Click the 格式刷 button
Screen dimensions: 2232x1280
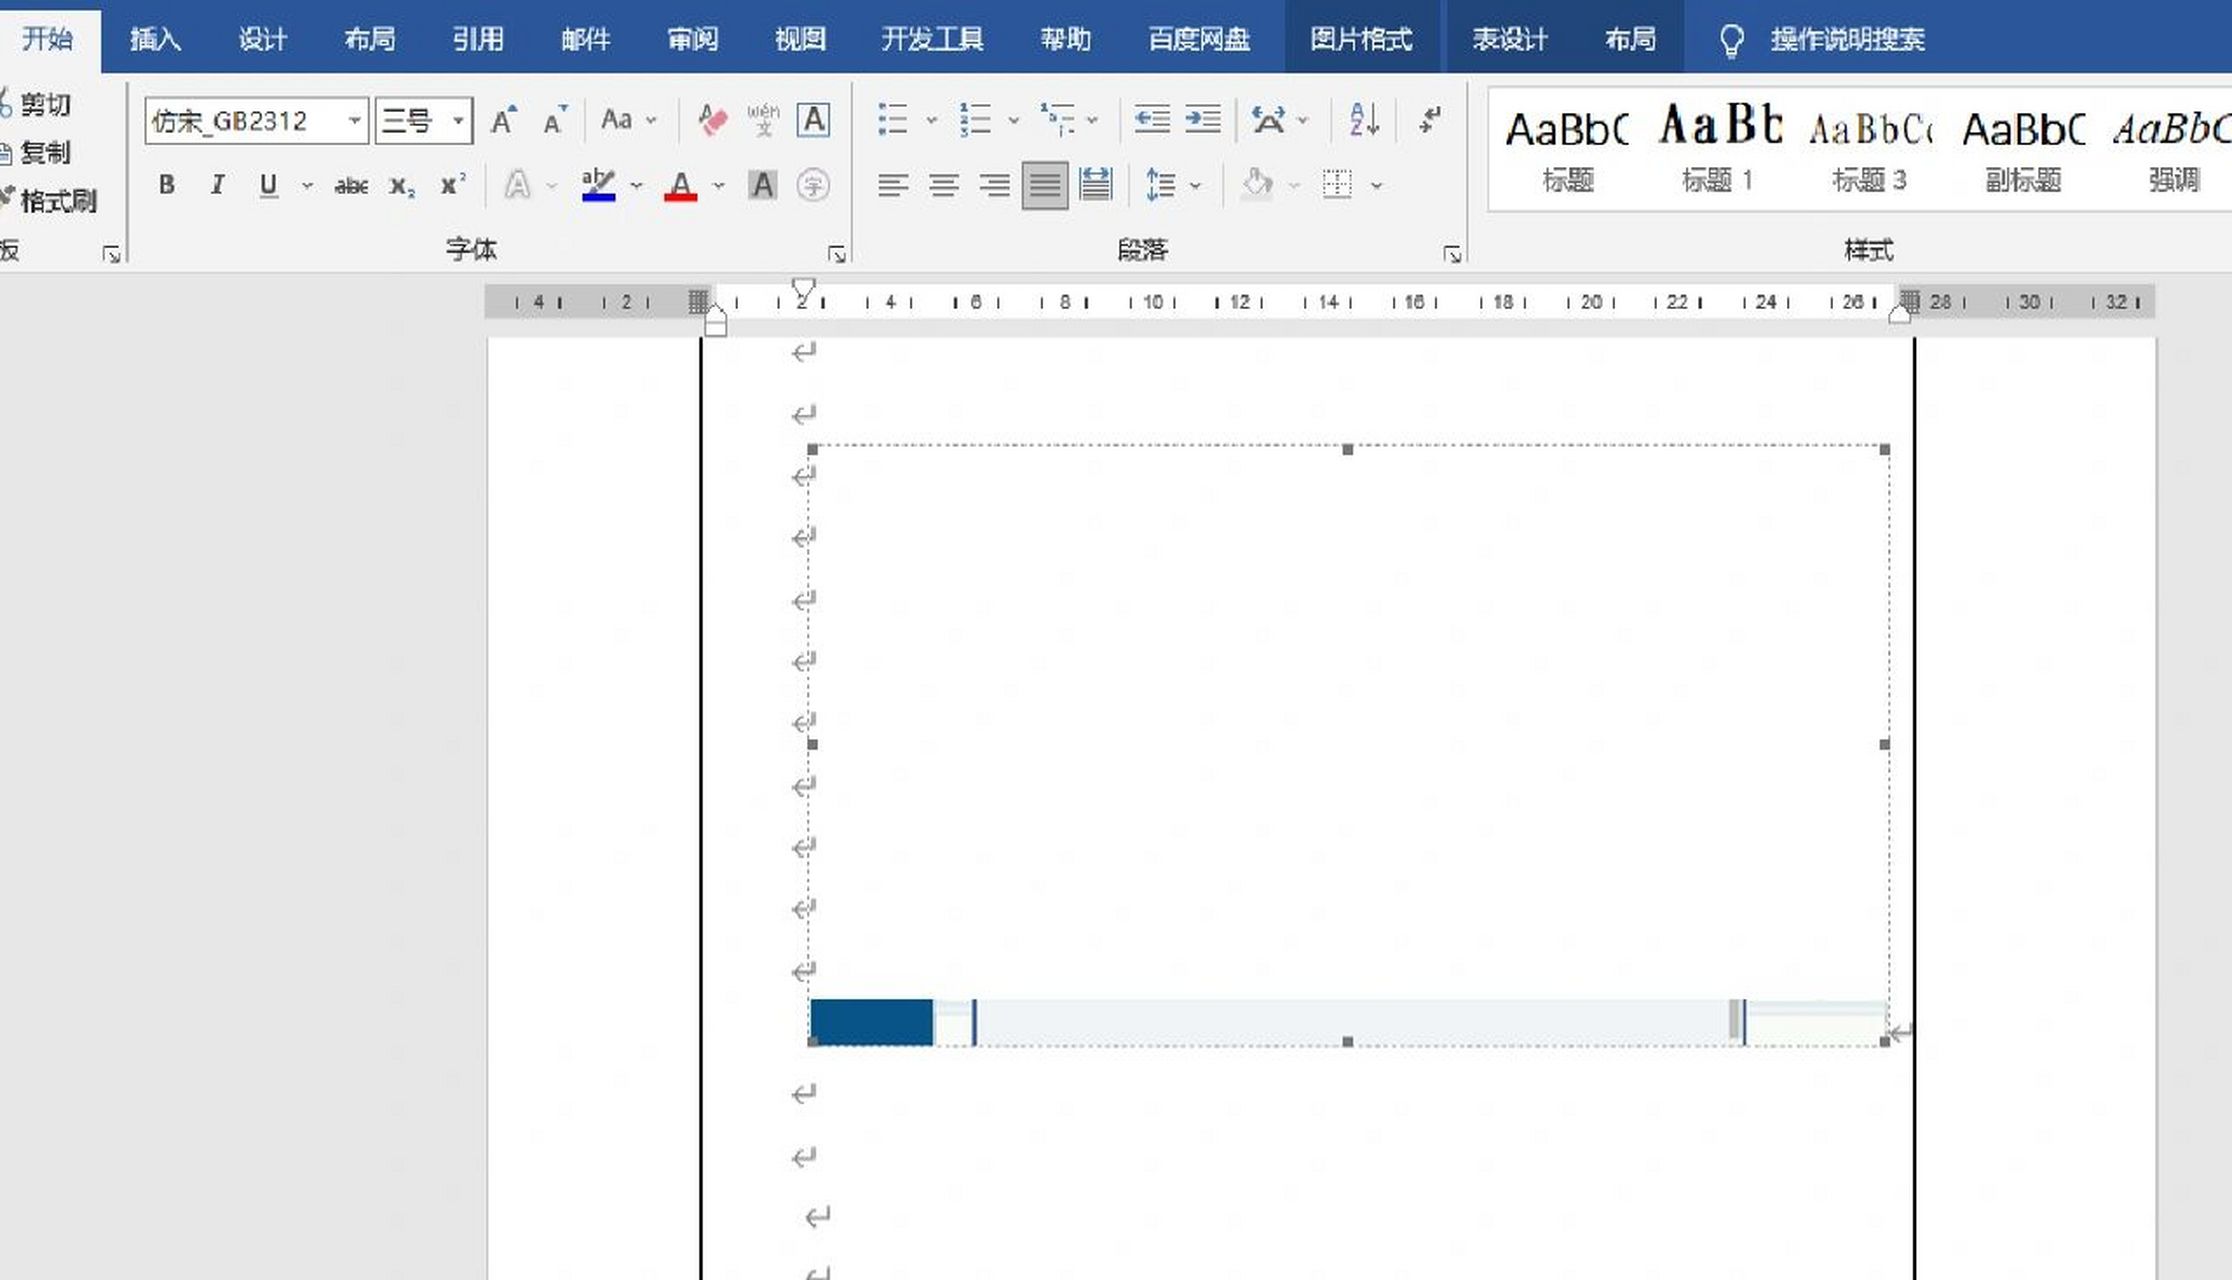point(49,200)
